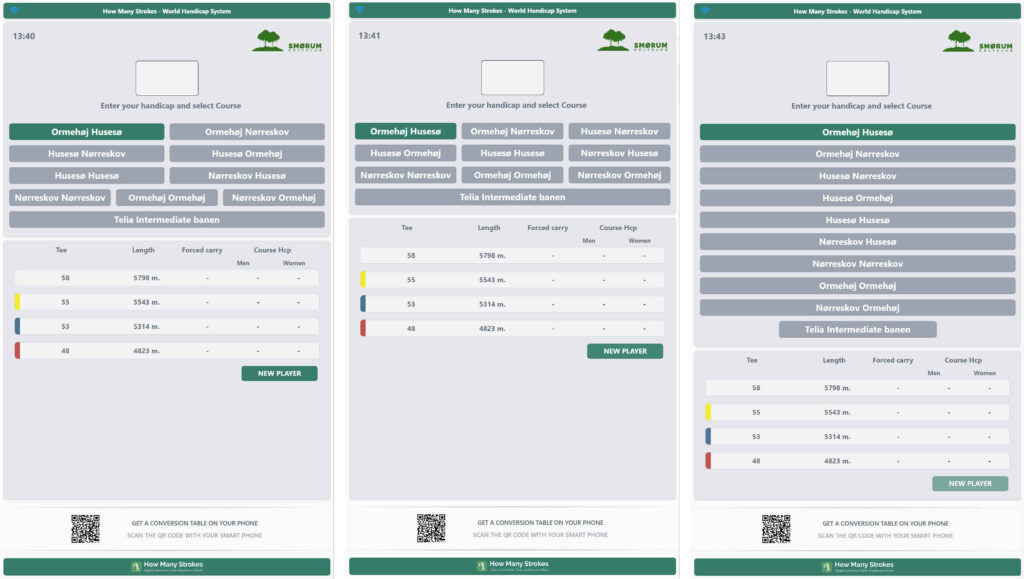1024x579 pixels.
Task: Click the Wi-Fi icon in the 13:43 screen
Action: (704, 10)
